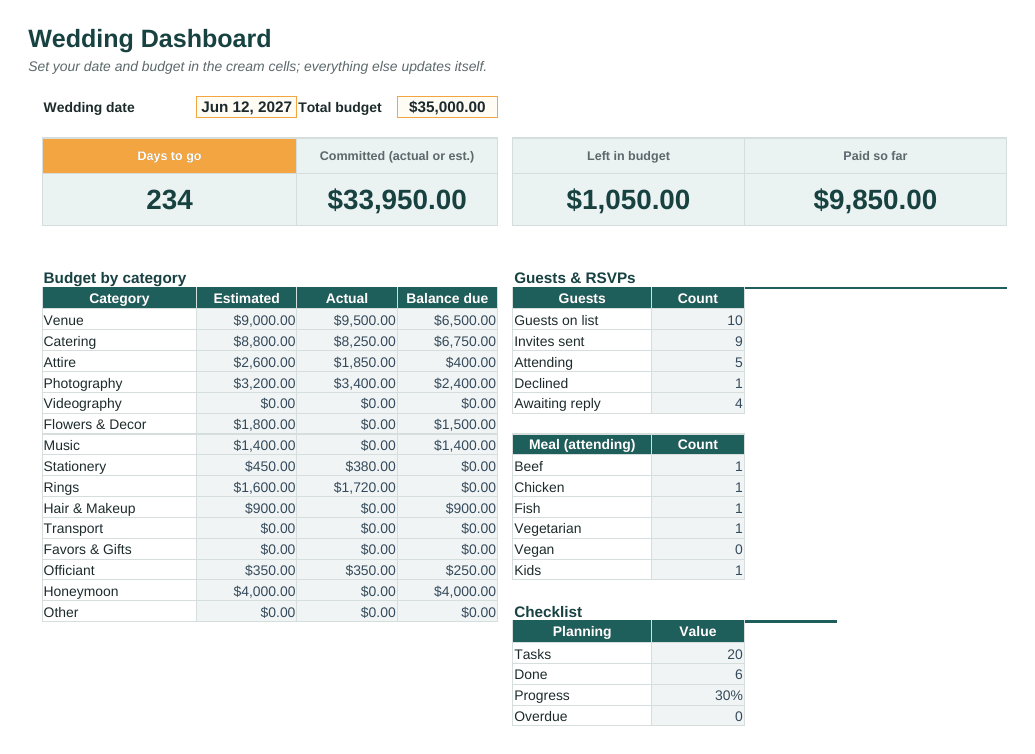Click the Estimated column header
1035x754 pixels.
click(246, 298)
